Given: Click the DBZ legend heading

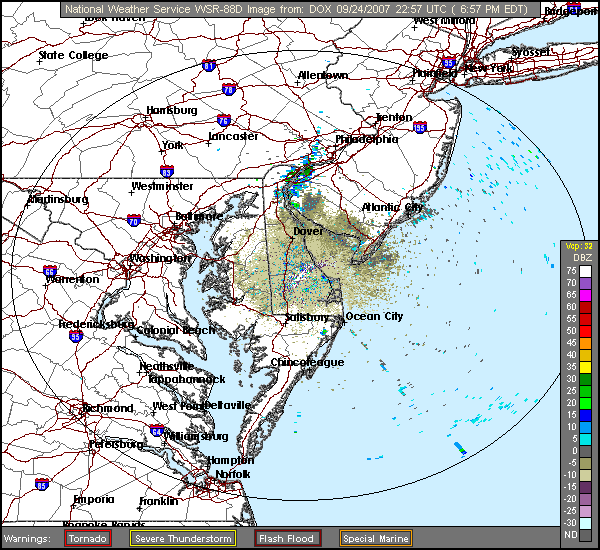Looking at the screenshot, I should (582, 258).
